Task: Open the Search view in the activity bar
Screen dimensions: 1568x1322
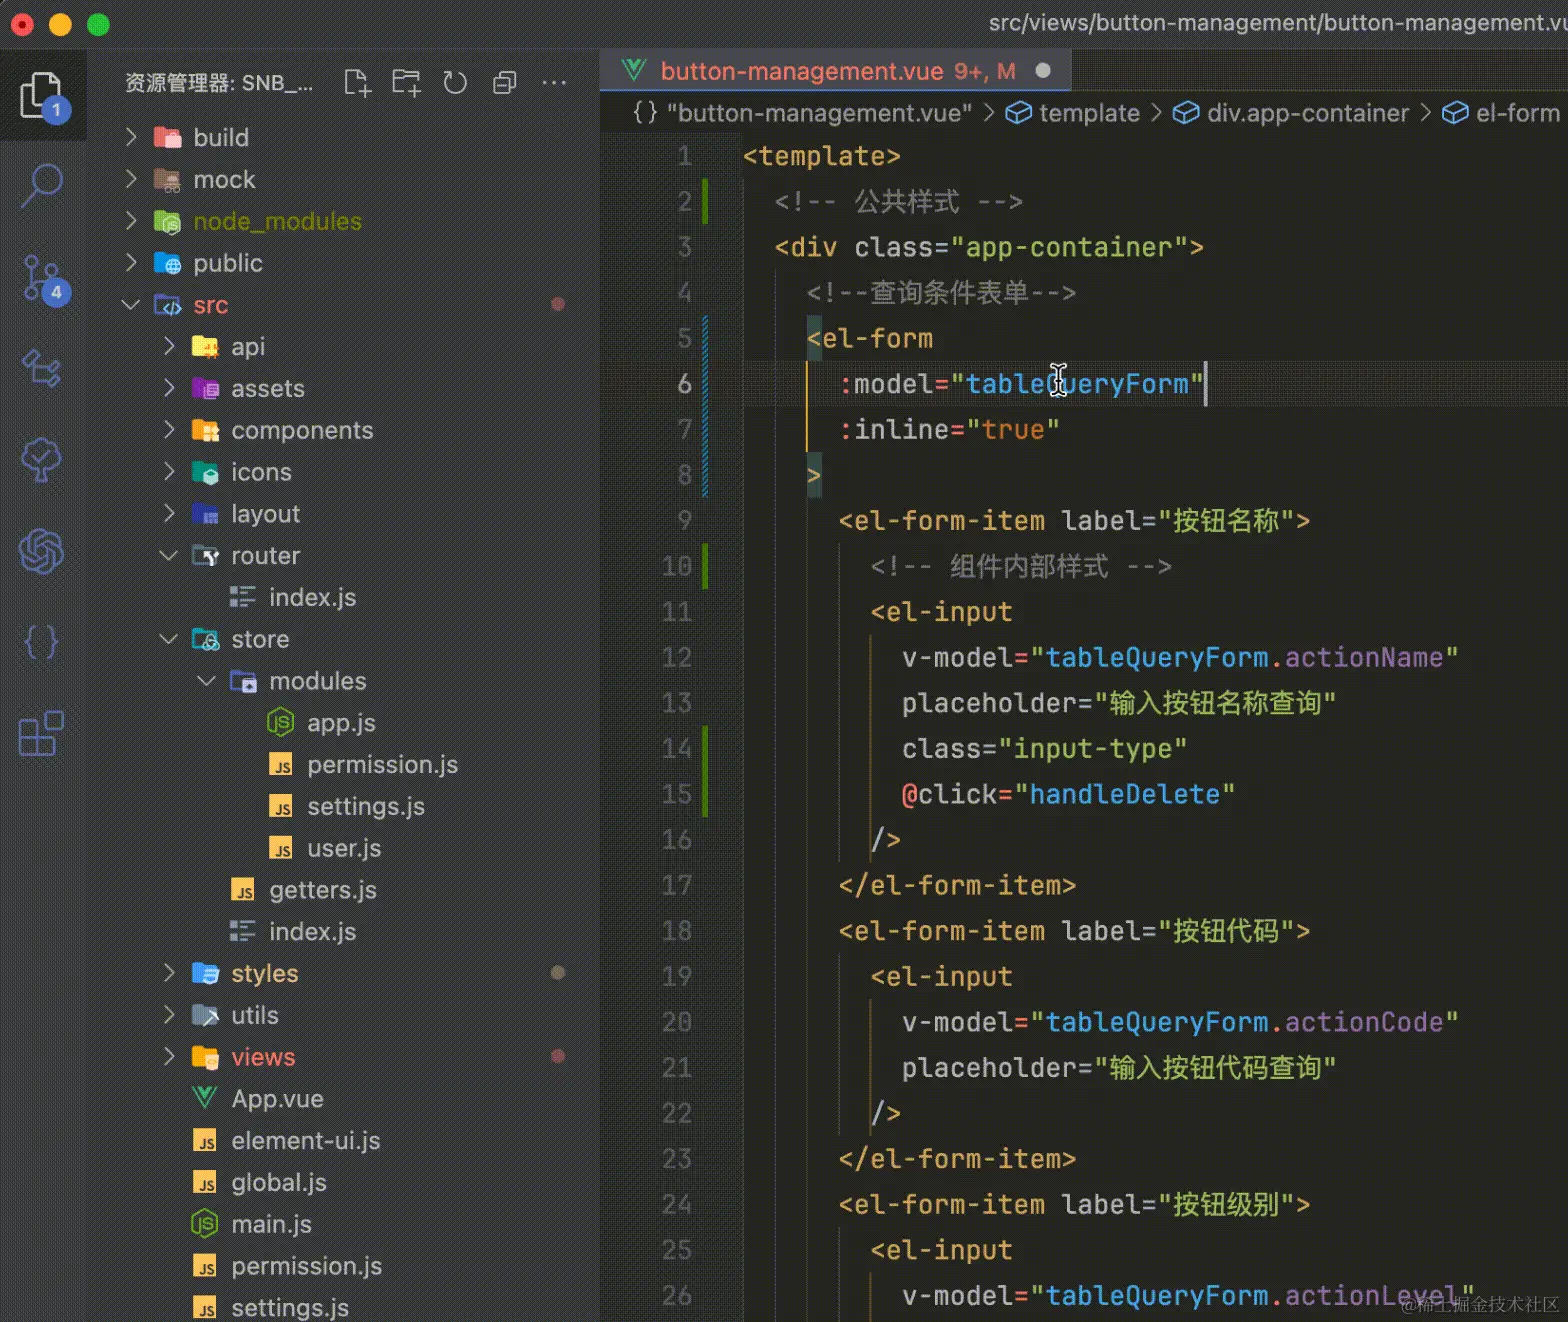Action: [x=42, y=185]
